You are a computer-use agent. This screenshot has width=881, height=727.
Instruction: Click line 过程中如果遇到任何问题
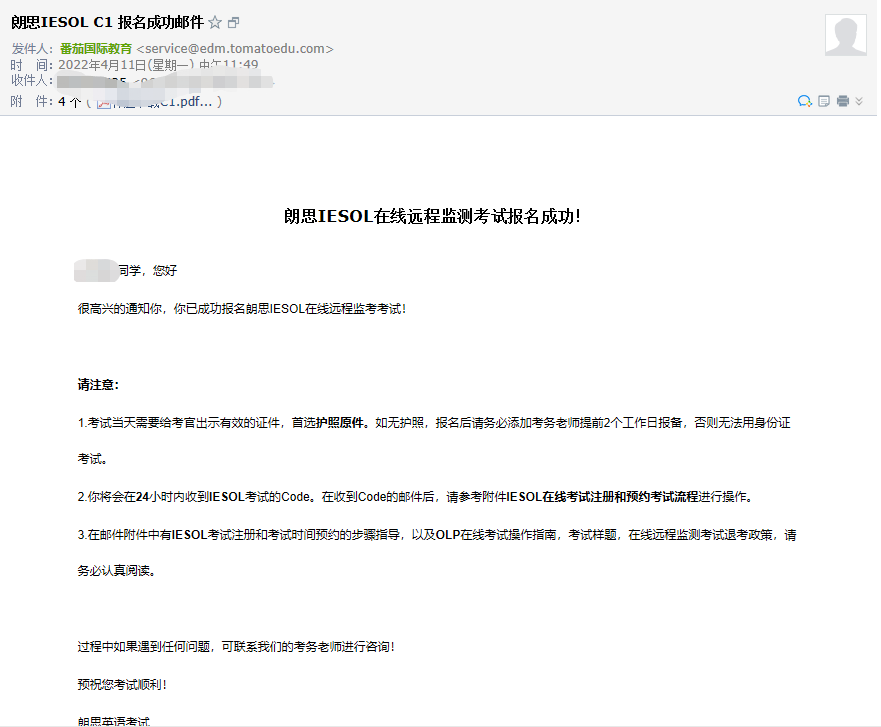(x=236, y=647)
